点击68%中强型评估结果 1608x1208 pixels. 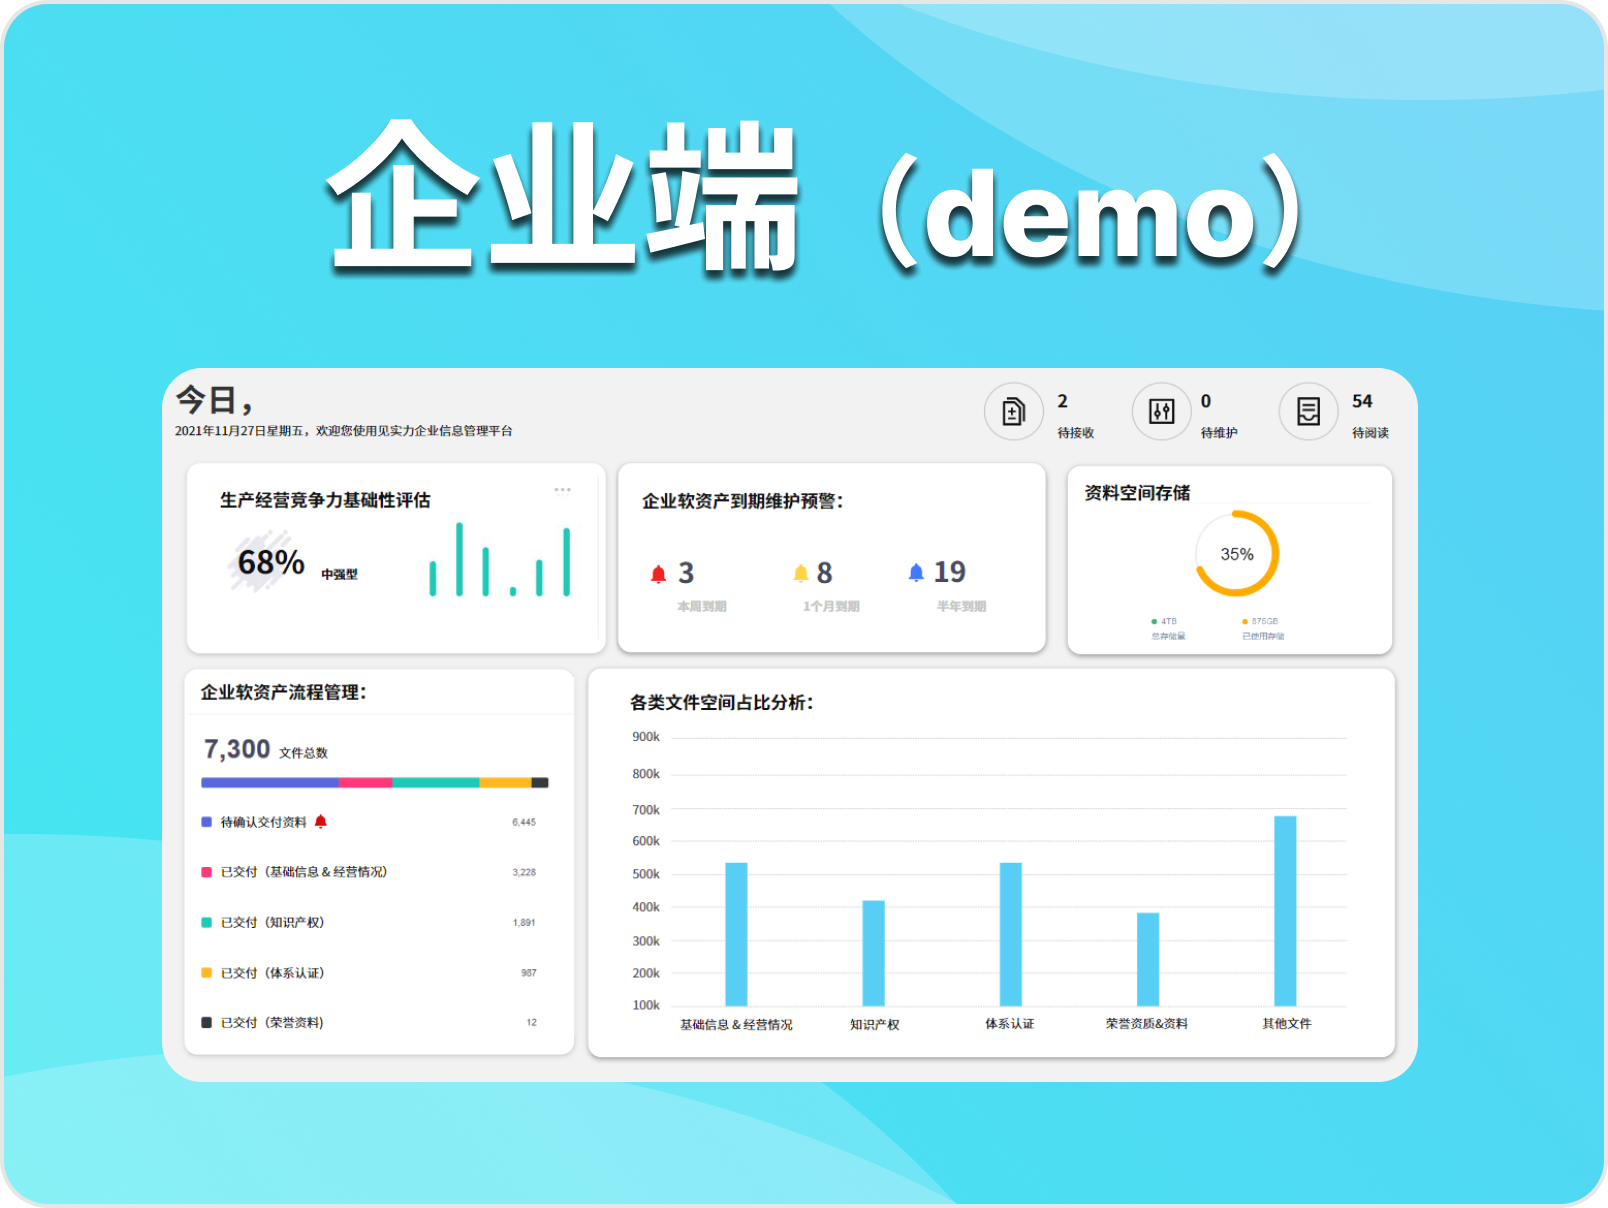click(x=269, y=563)
